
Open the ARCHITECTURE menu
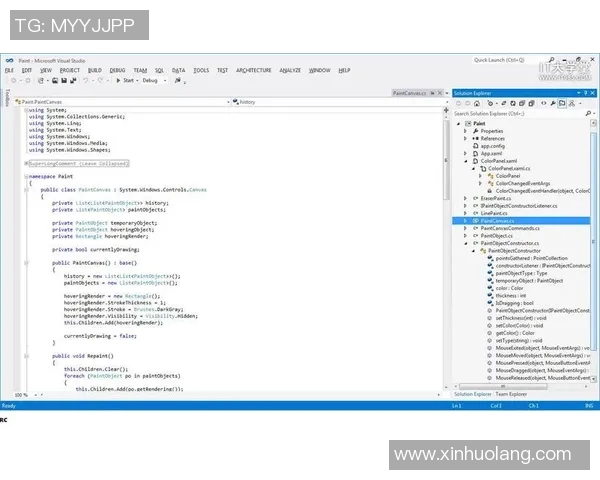click(x=253, y=70)
